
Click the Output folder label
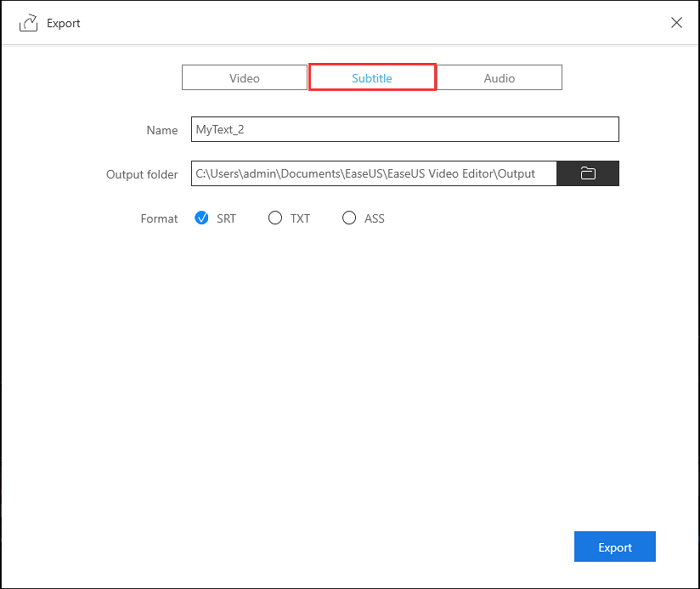tap(142, 174)
